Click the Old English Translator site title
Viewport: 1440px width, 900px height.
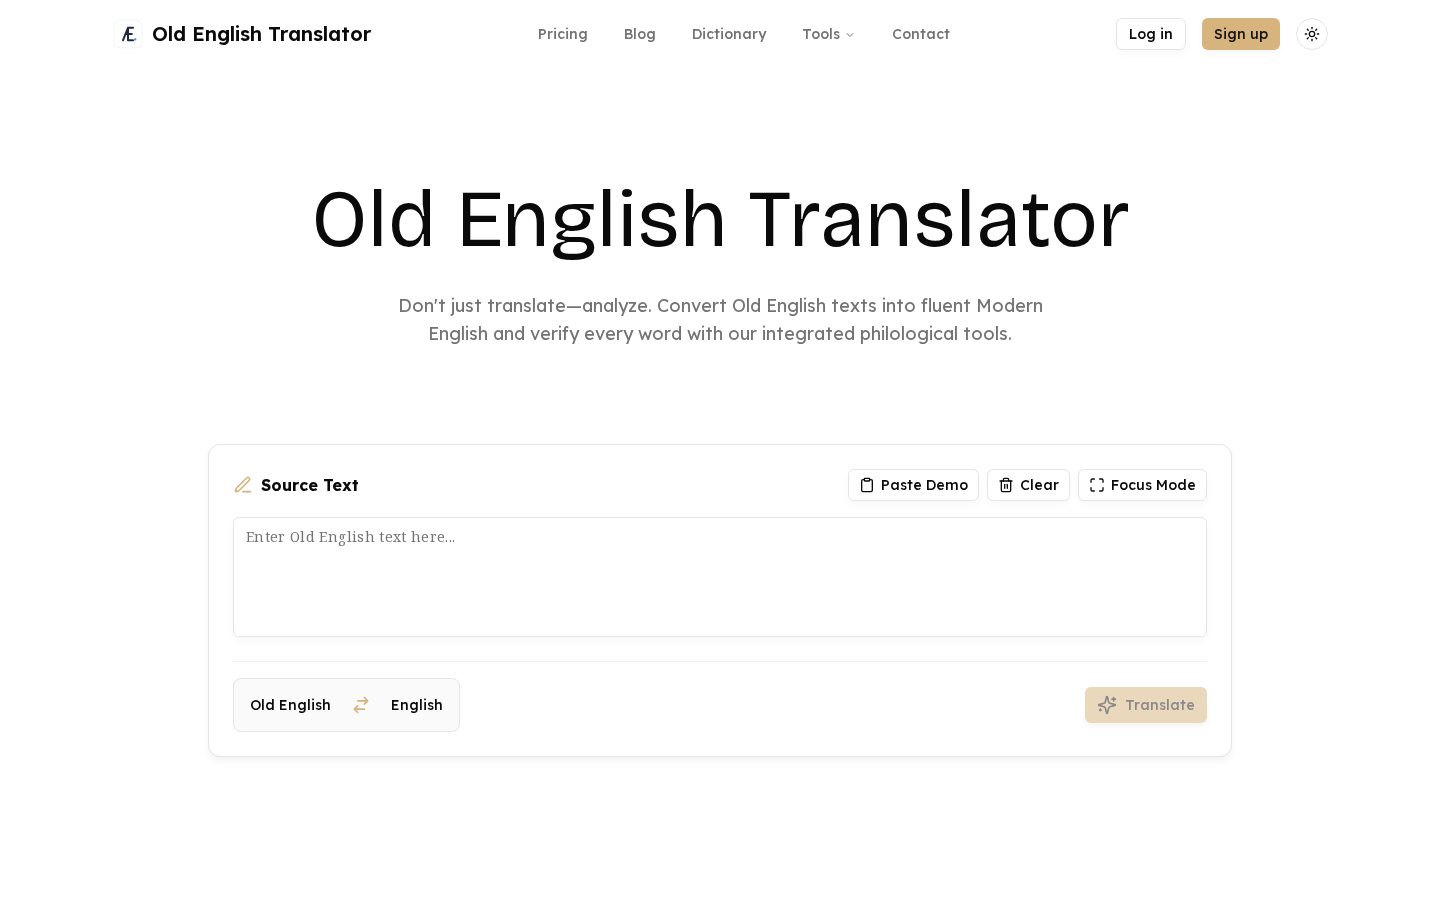click(261, 34)
